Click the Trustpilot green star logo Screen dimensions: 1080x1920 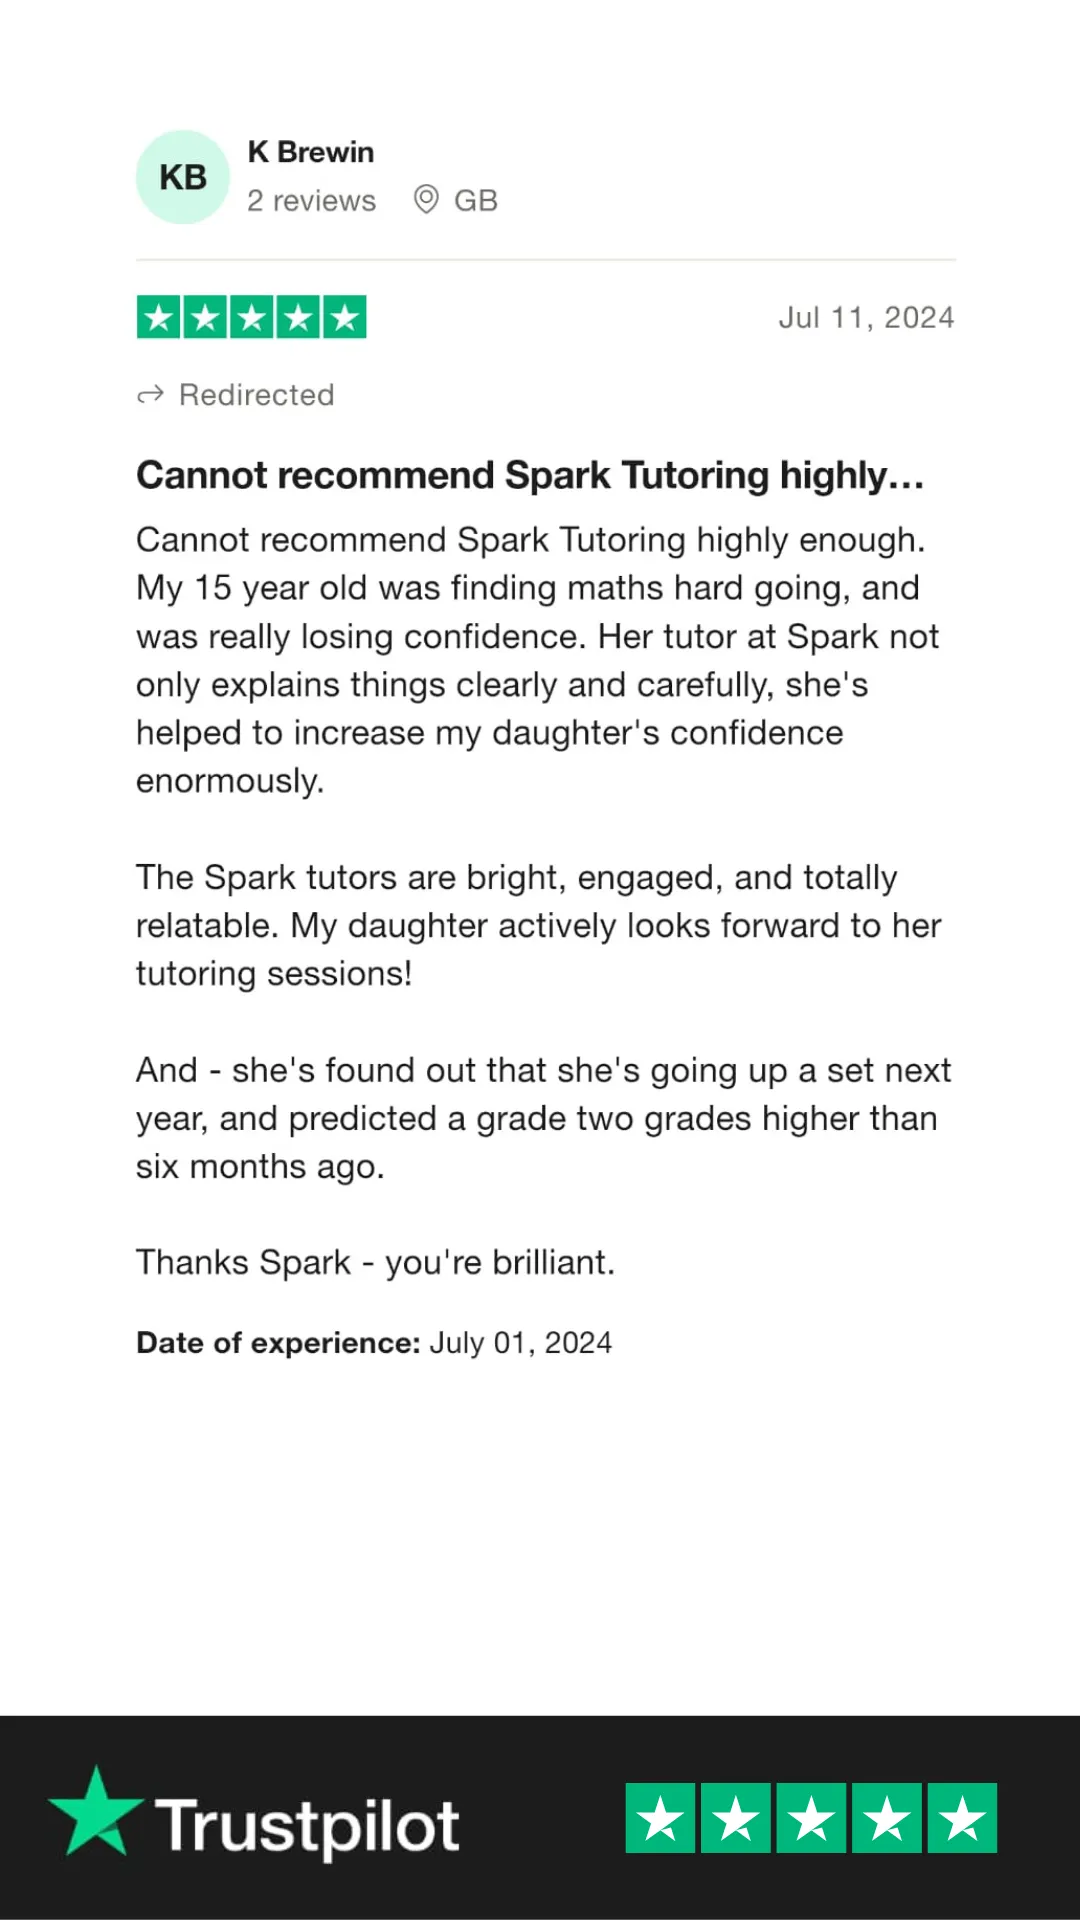click(x=96, y=1811)
